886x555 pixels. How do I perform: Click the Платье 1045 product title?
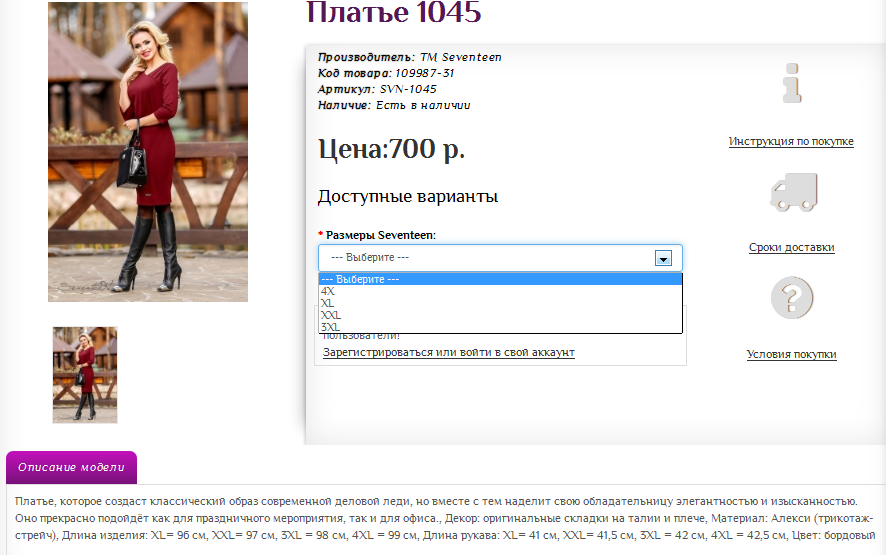[394, 12]
